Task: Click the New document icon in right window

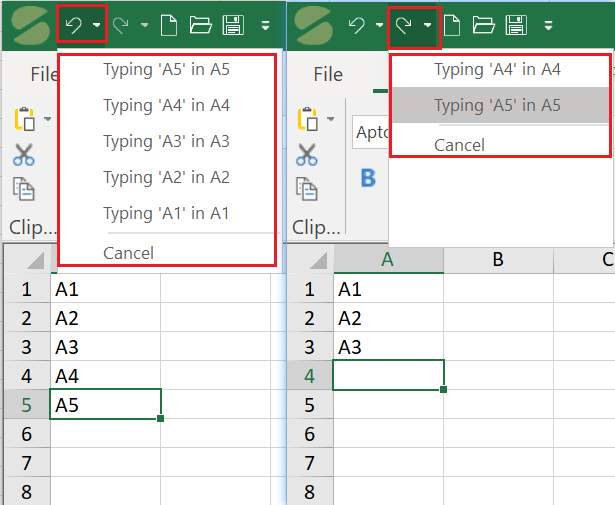Action: click(452, 25)
